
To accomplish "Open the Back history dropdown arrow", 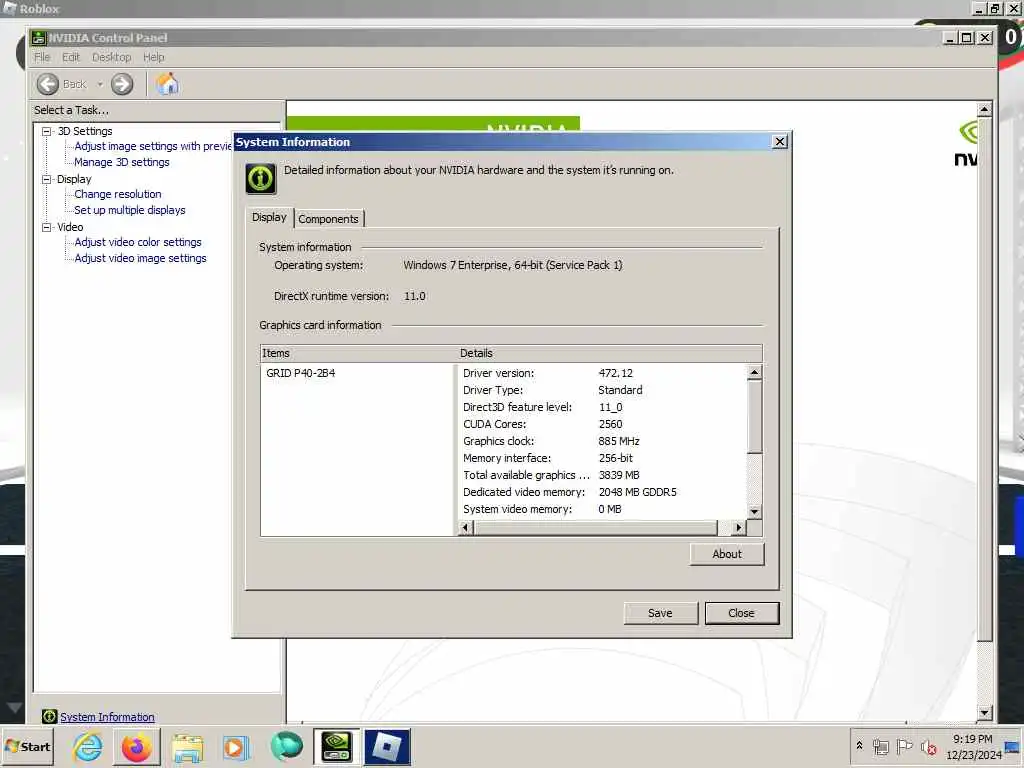I will point(100,84).
